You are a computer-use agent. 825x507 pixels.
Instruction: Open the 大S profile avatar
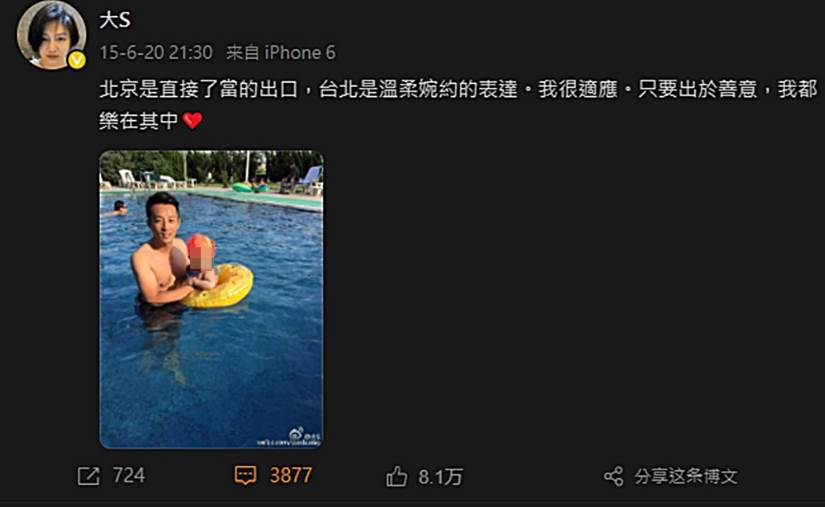coord(52,35)
